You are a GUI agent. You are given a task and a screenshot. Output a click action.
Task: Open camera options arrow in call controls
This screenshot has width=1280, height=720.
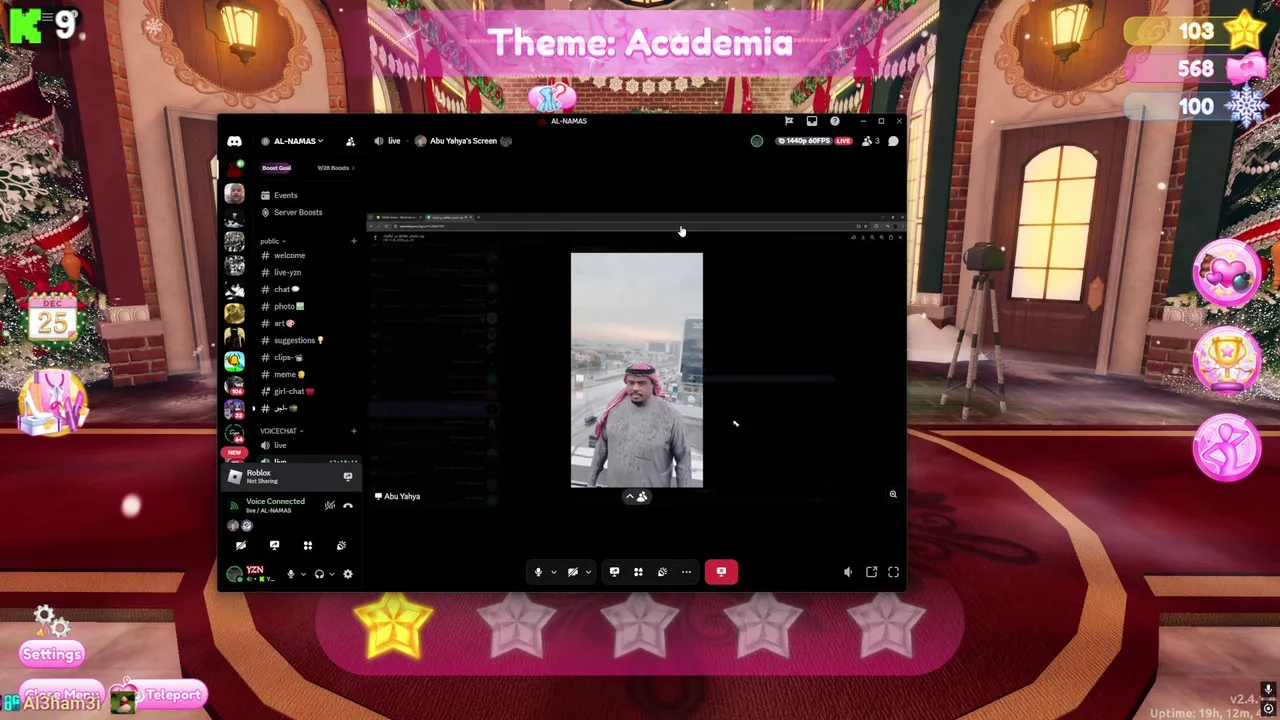coord(588,573)
